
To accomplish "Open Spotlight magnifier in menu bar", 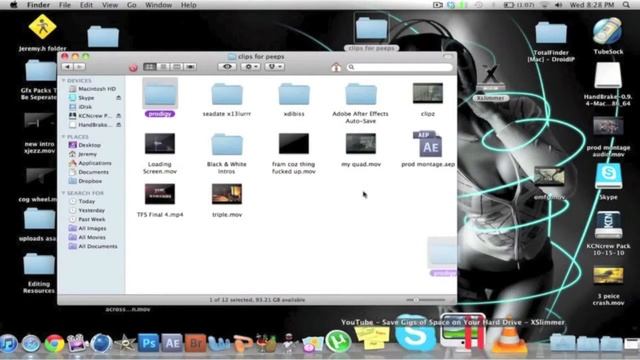I will point(626,5).
